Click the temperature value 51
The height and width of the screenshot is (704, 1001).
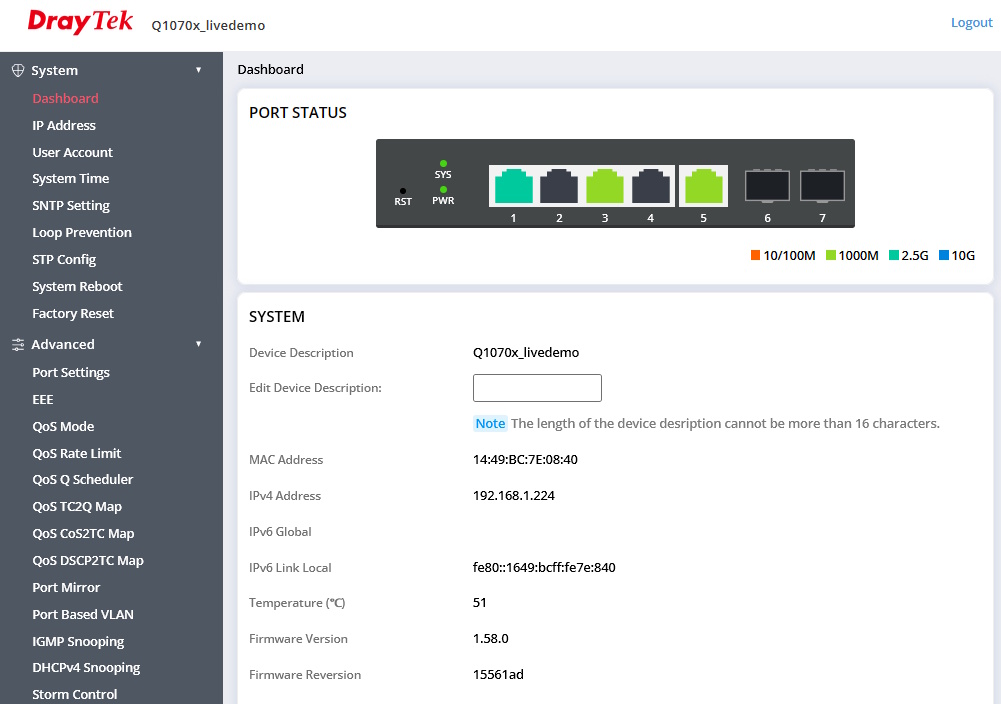tap(479, 603)
